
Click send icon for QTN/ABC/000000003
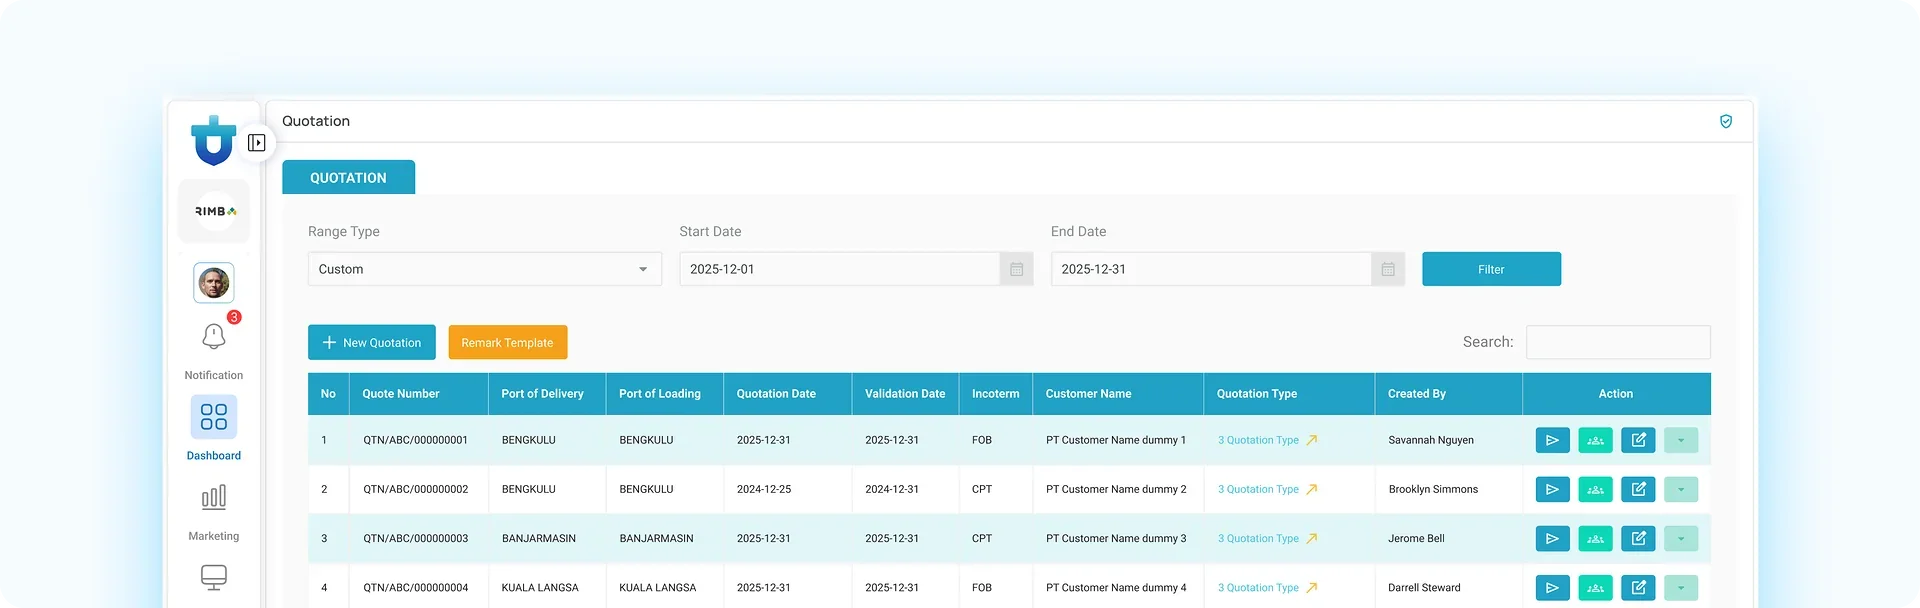1552,538
